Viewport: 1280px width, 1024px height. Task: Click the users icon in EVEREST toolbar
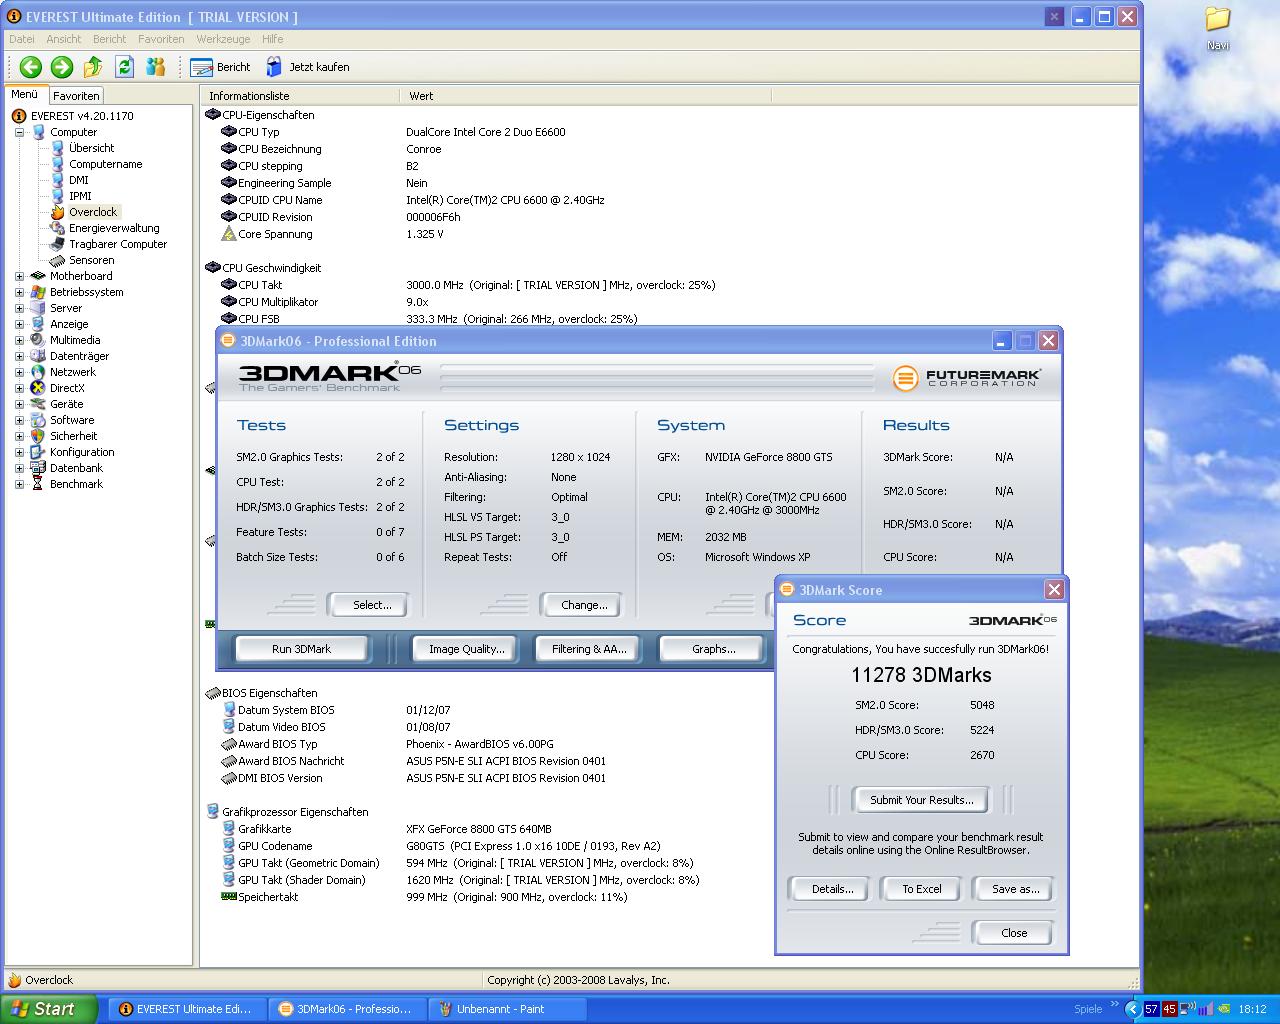155,67
